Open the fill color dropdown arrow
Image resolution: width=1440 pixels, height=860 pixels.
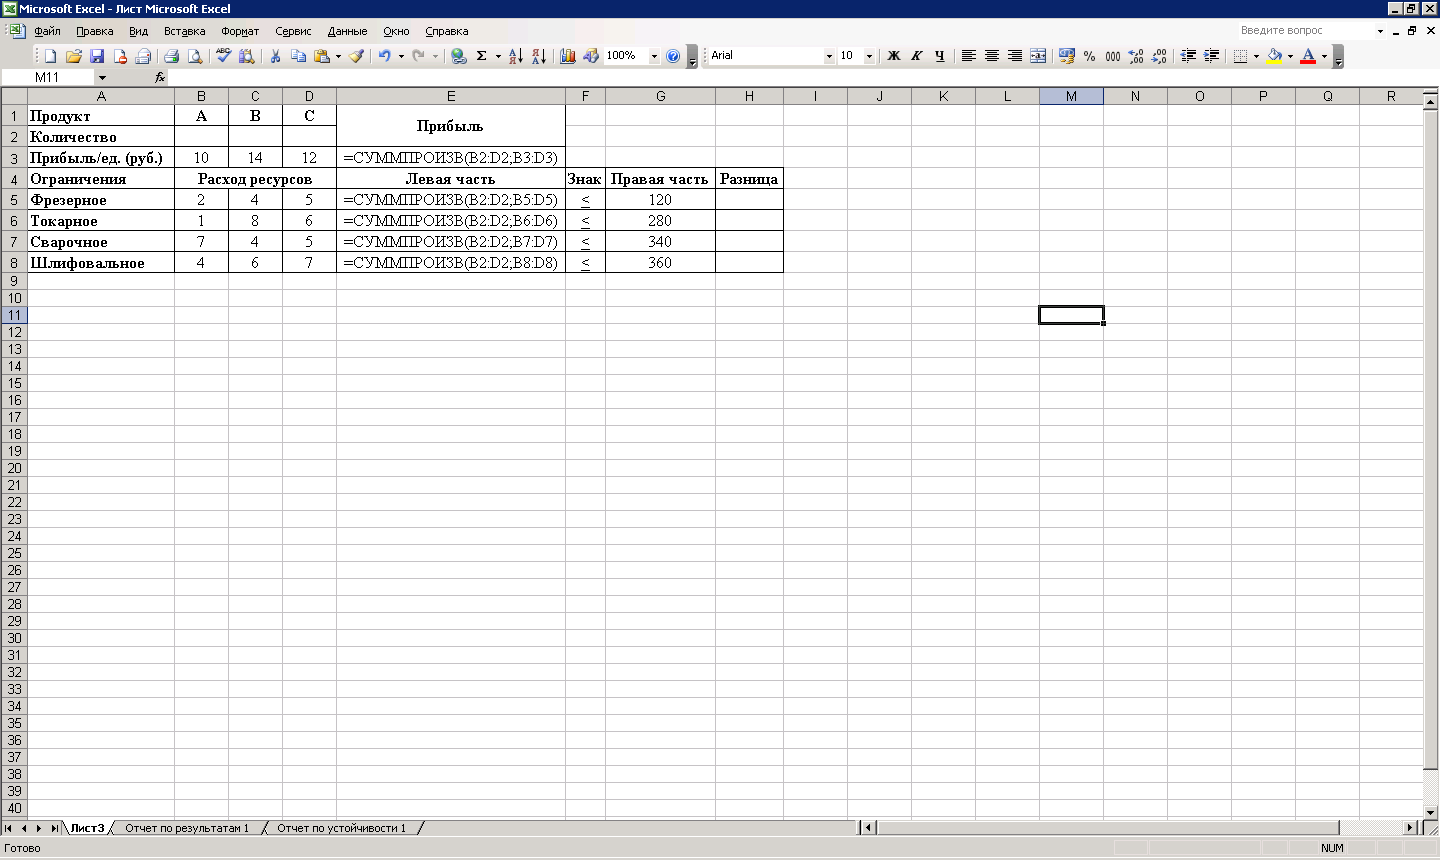click(1290, 56)
